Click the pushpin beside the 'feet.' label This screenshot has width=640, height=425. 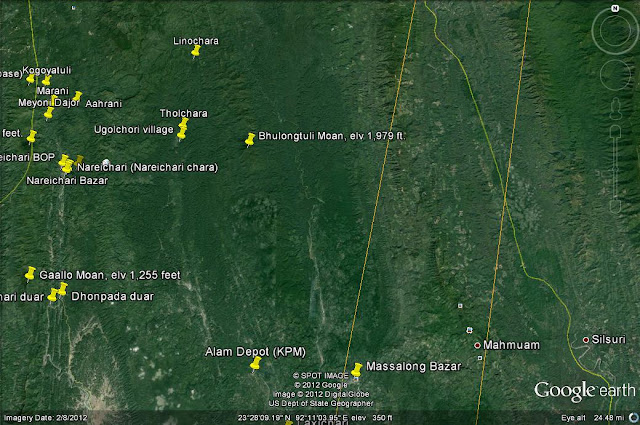tap(32, 137)
